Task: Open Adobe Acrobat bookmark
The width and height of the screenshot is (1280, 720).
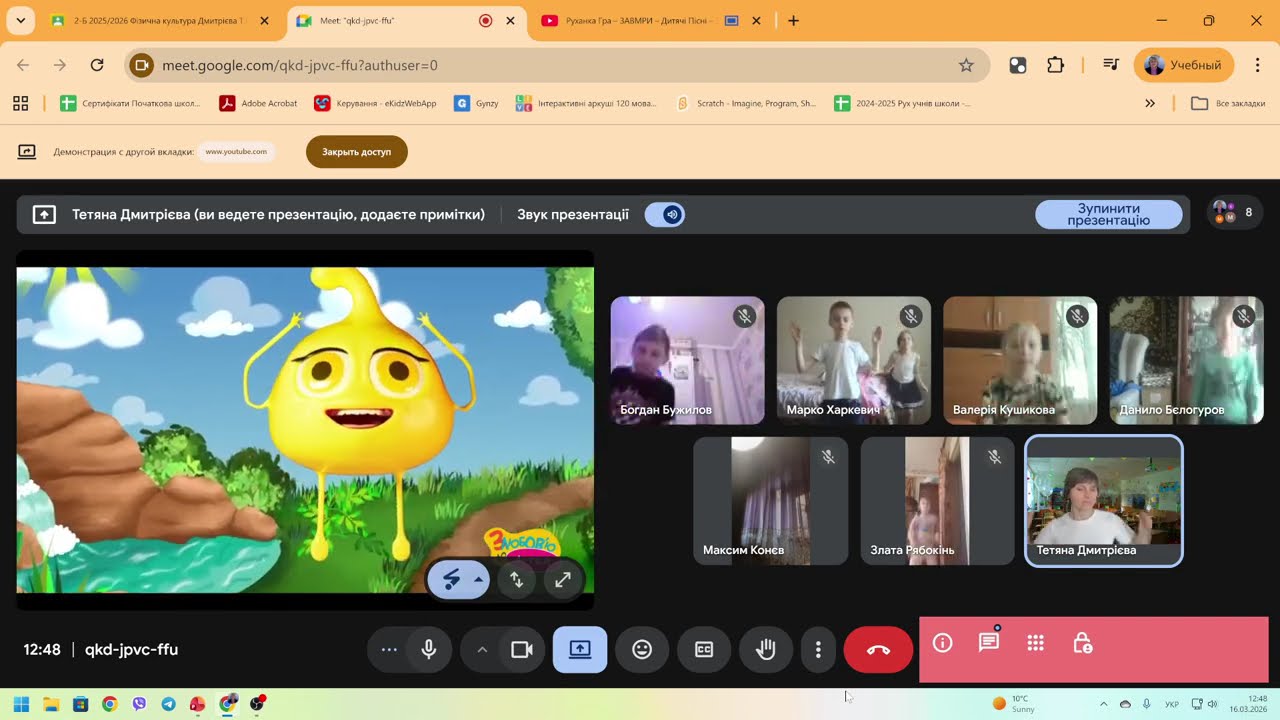Action: coord(258,103)
